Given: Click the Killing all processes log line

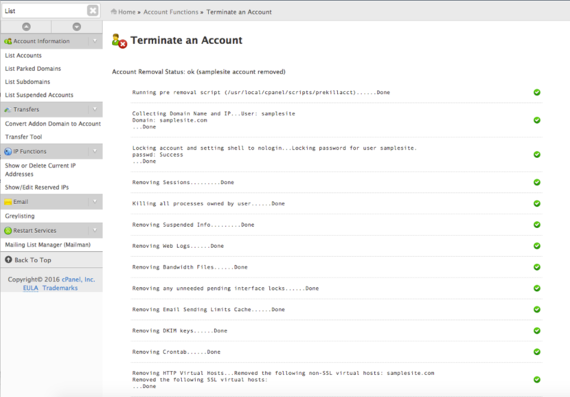Looking at the screenshot, I should pyautogui.click(x=208, y=204).
